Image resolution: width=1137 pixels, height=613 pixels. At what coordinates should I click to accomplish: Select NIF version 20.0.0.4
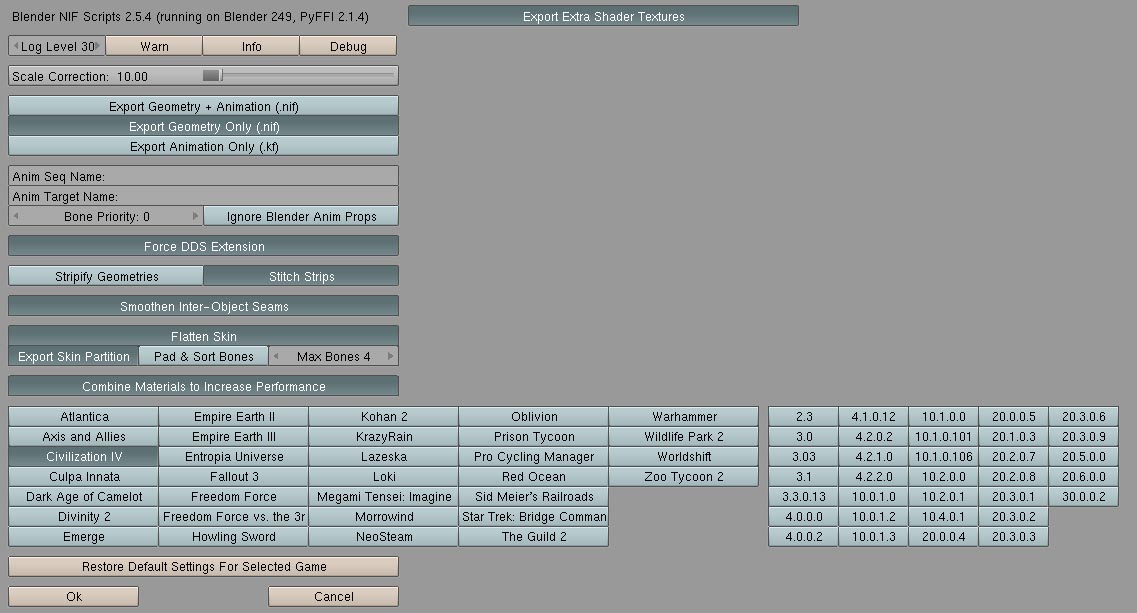click(943, 537)
